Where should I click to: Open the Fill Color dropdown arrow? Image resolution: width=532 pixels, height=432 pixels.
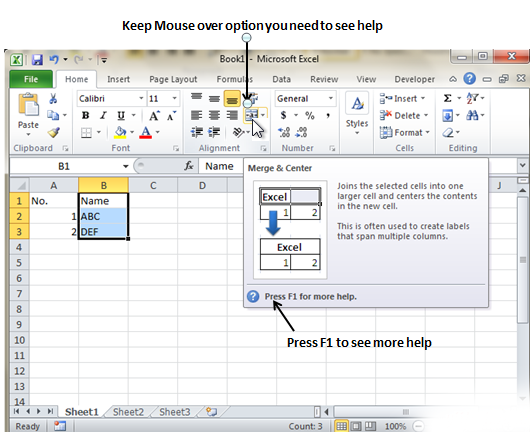tap(132, 132)
